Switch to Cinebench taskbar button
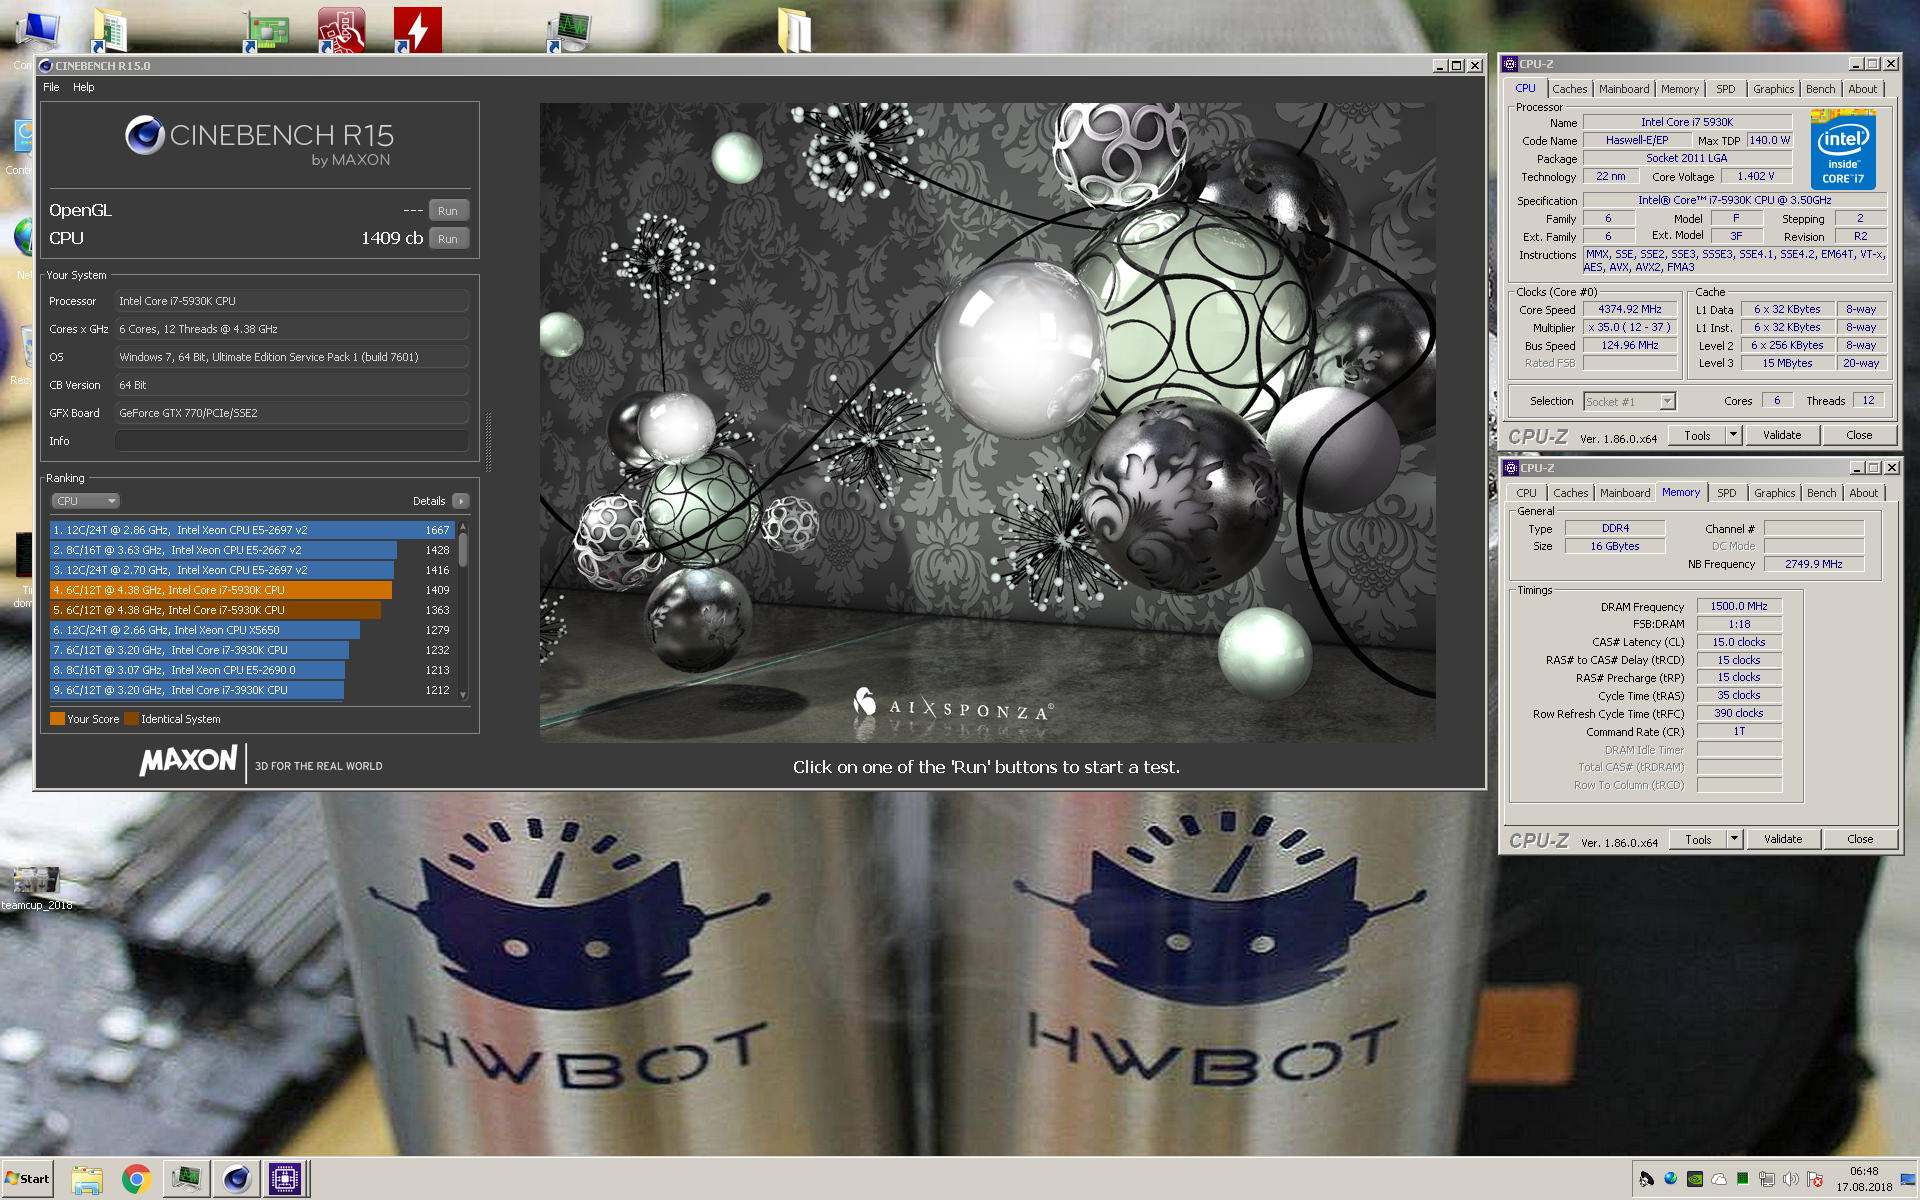1920x1200 pixels. tap(236, 1180)
